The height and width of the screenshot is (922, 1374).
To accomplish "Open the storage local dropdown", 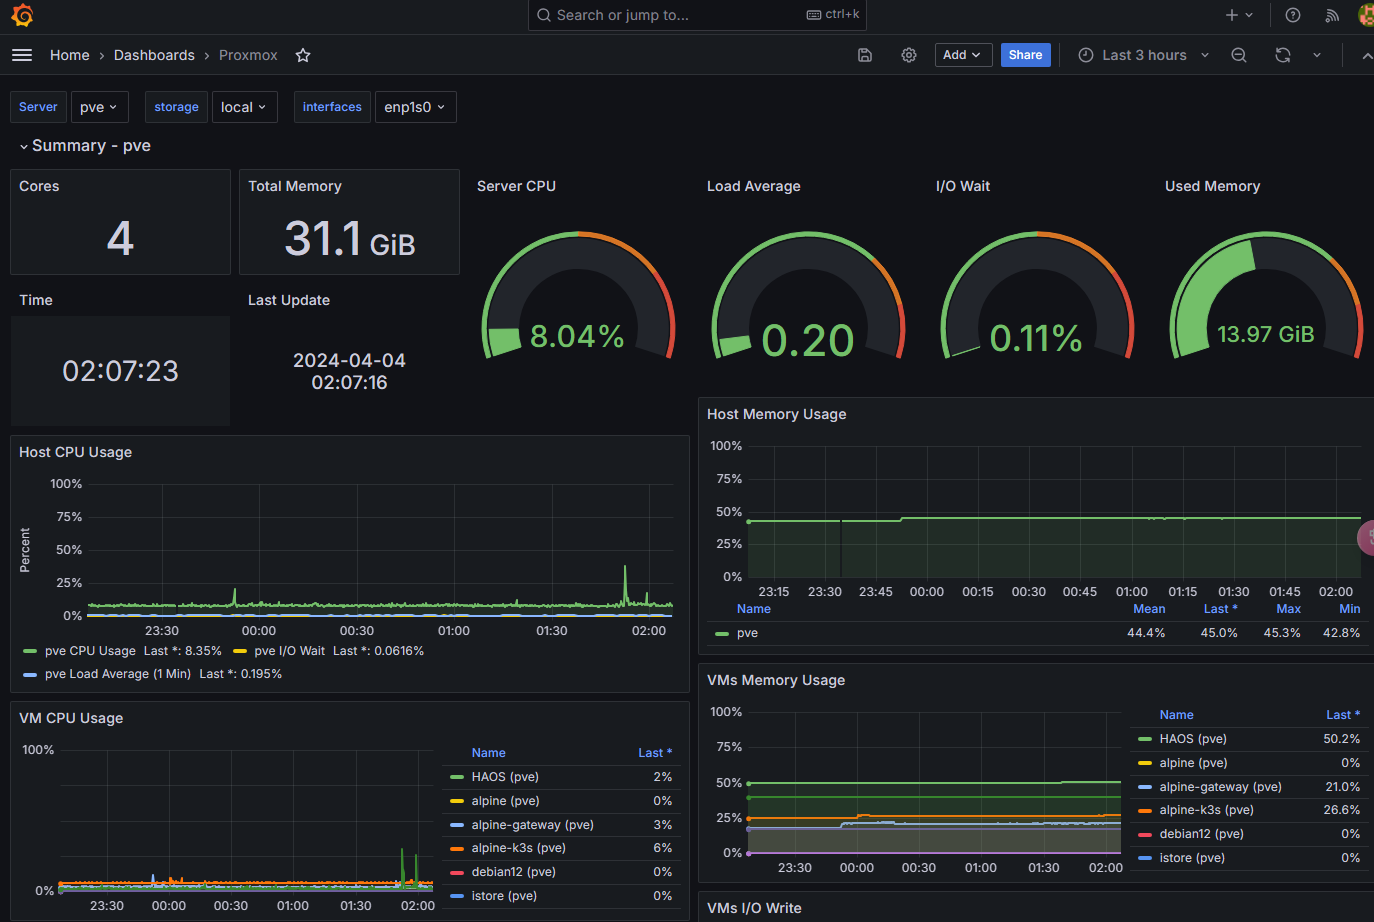I will click(244, 107).
